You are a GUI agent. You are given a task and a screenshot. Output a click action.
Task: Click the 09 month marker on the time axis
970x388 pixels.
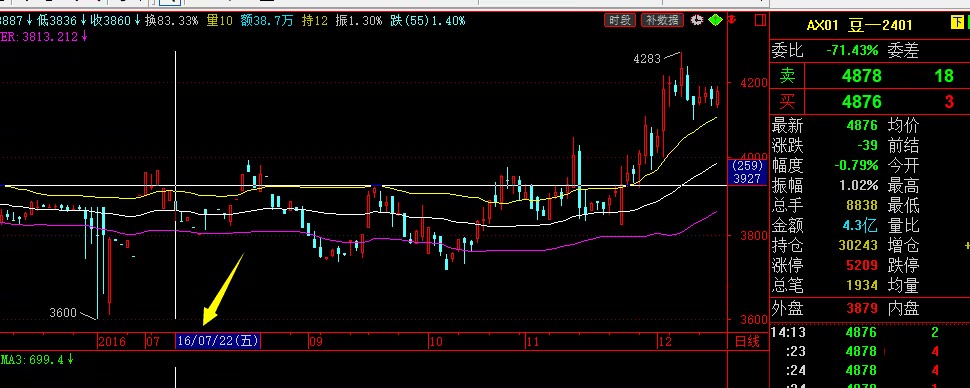[315, 342]
